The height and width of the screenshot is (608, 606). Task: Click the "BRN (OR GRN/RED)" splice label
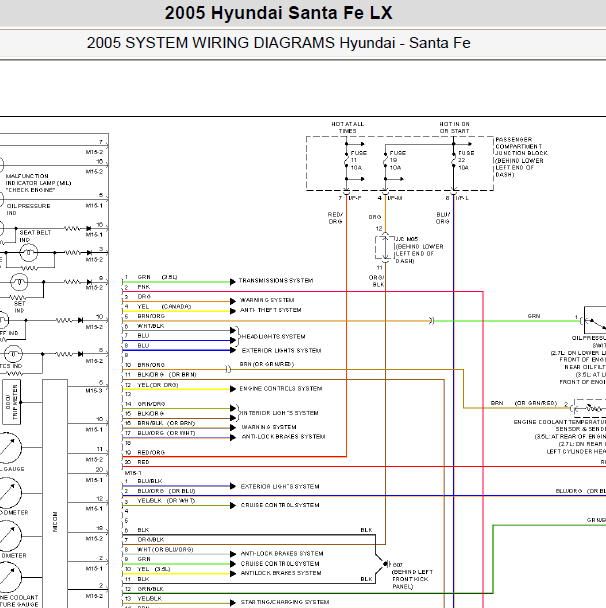(266, 364)
